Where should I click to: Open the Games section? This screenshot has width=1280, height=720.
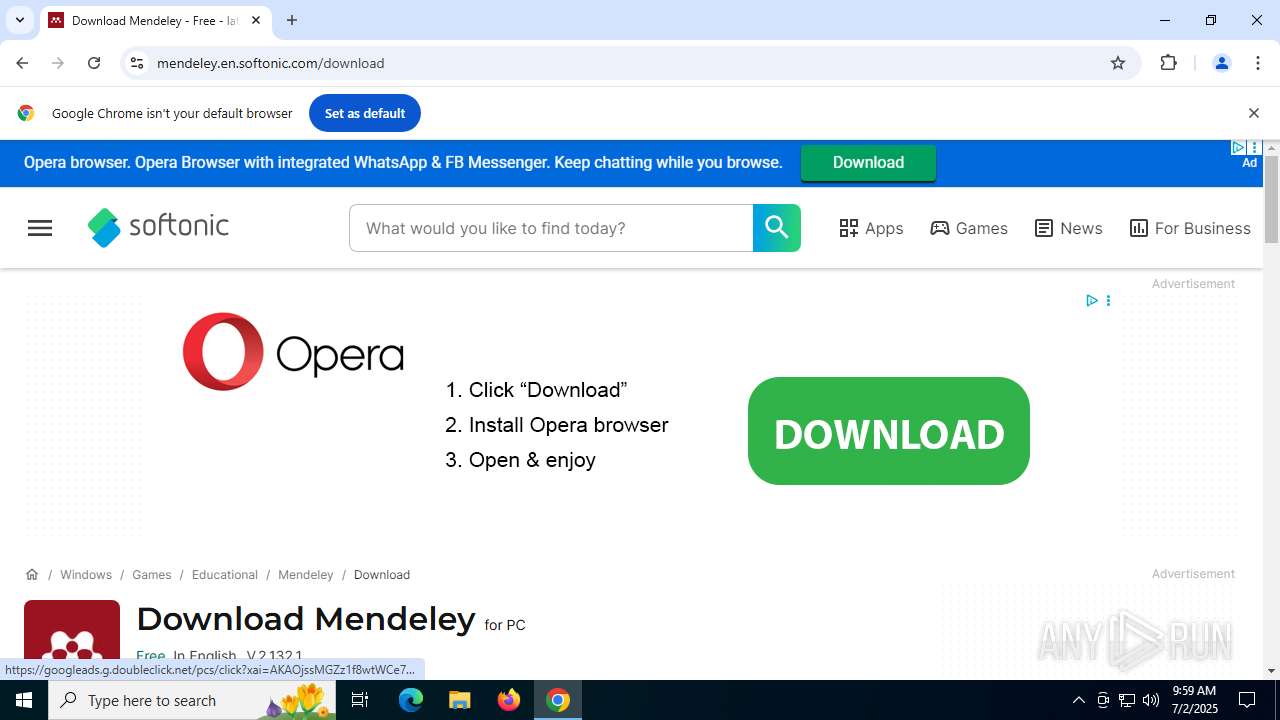[x=969, y=228]
